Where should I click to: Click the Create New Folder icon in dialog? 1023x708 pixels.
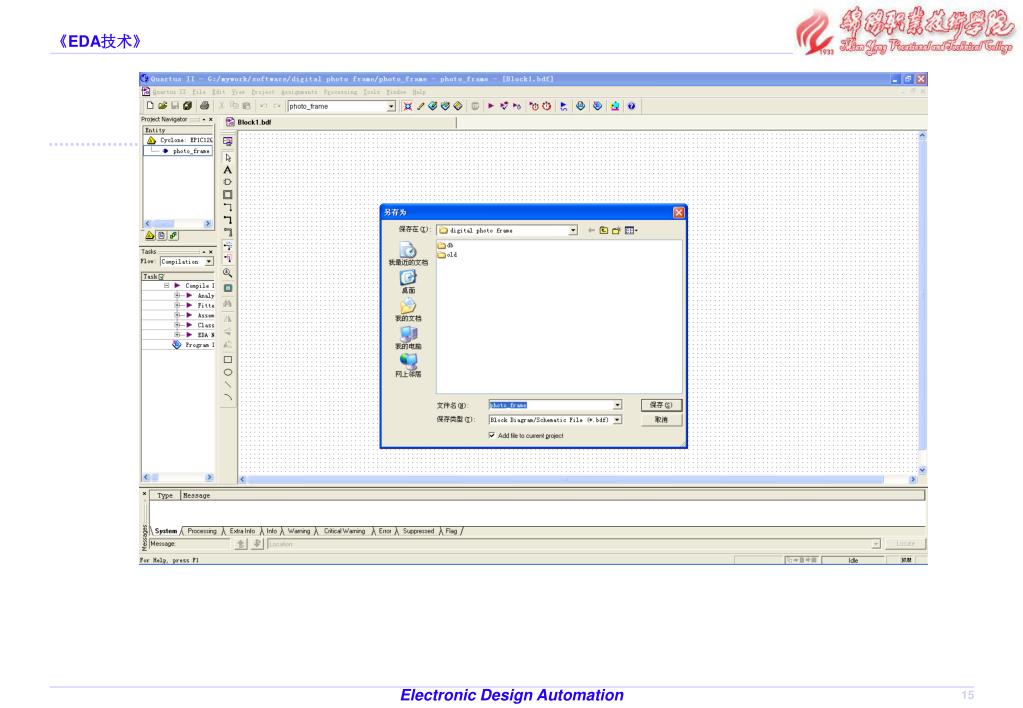(616, 230)
